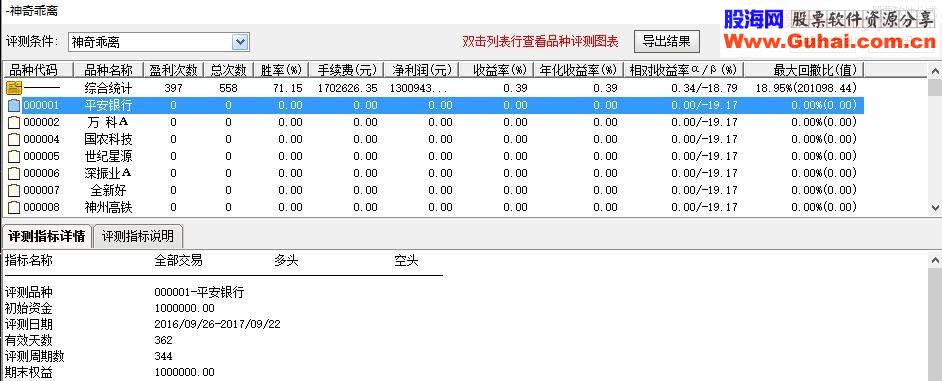Select the 综合统计 row name
This screenshot has width=942, height=381.
[108, 88]
